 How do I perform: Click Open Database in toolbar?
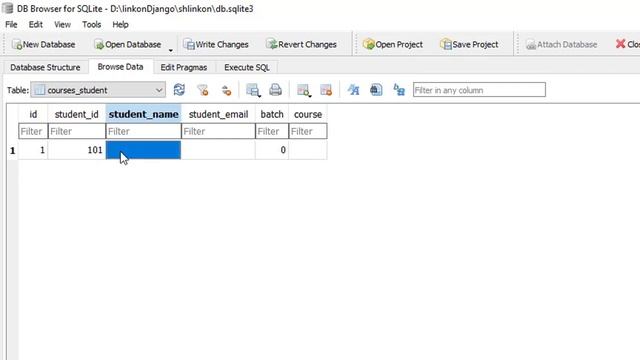128,44
